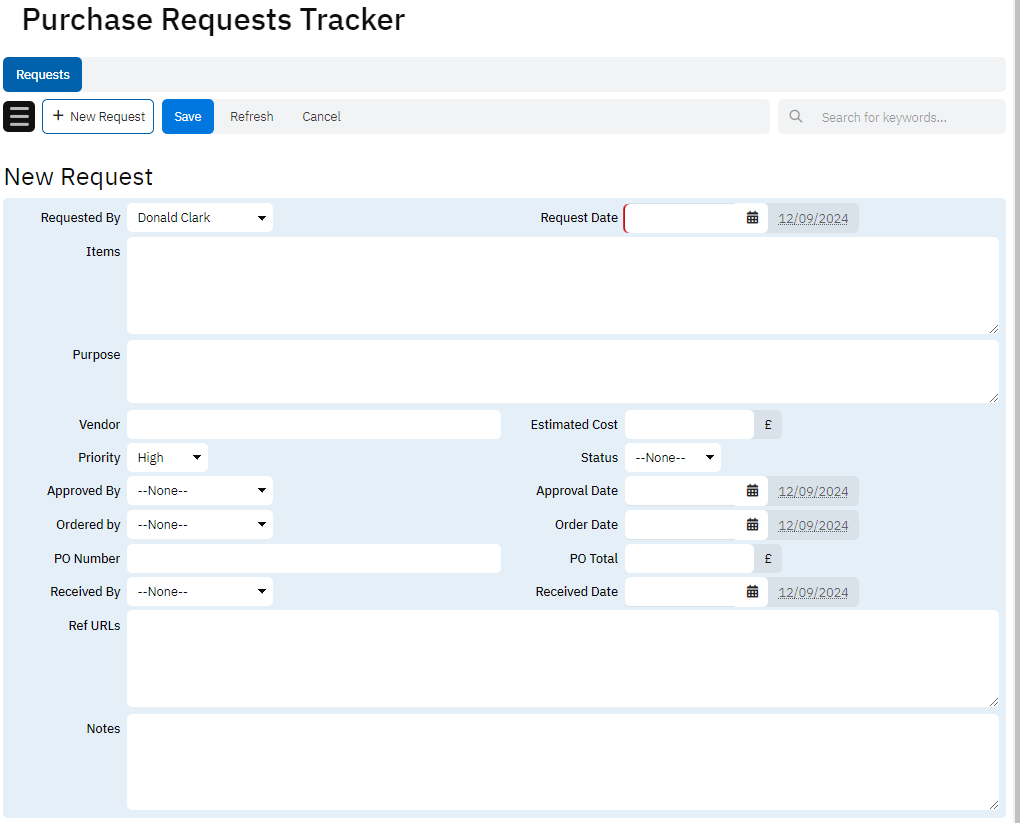Expand the Ordered by dropdown
Screen dimensions: 1020x823
(200, 525)
